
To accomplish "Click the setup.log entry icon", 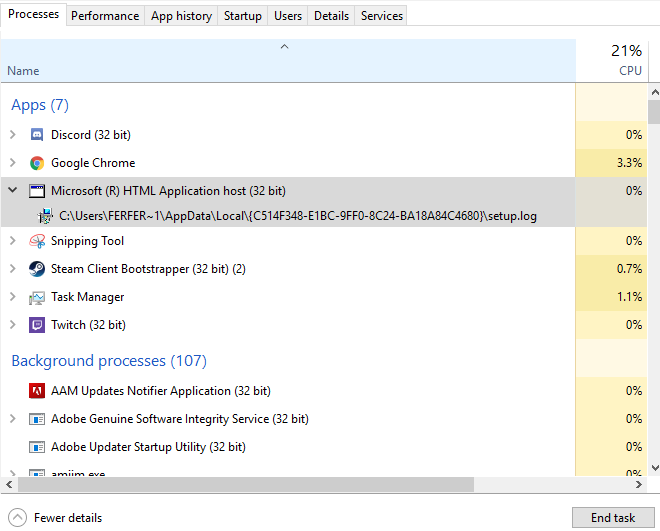I will [45, 216].
